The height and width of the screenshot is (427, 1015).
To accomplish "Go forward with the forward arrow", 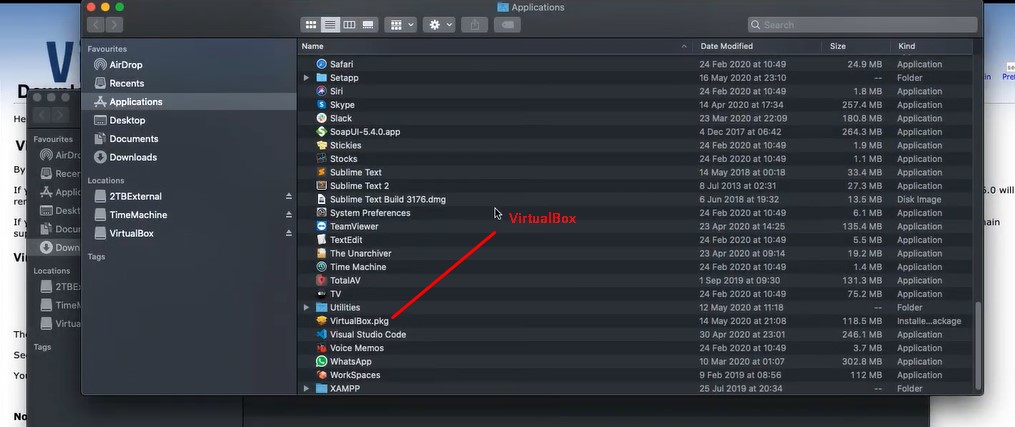I will click(114, 25).
